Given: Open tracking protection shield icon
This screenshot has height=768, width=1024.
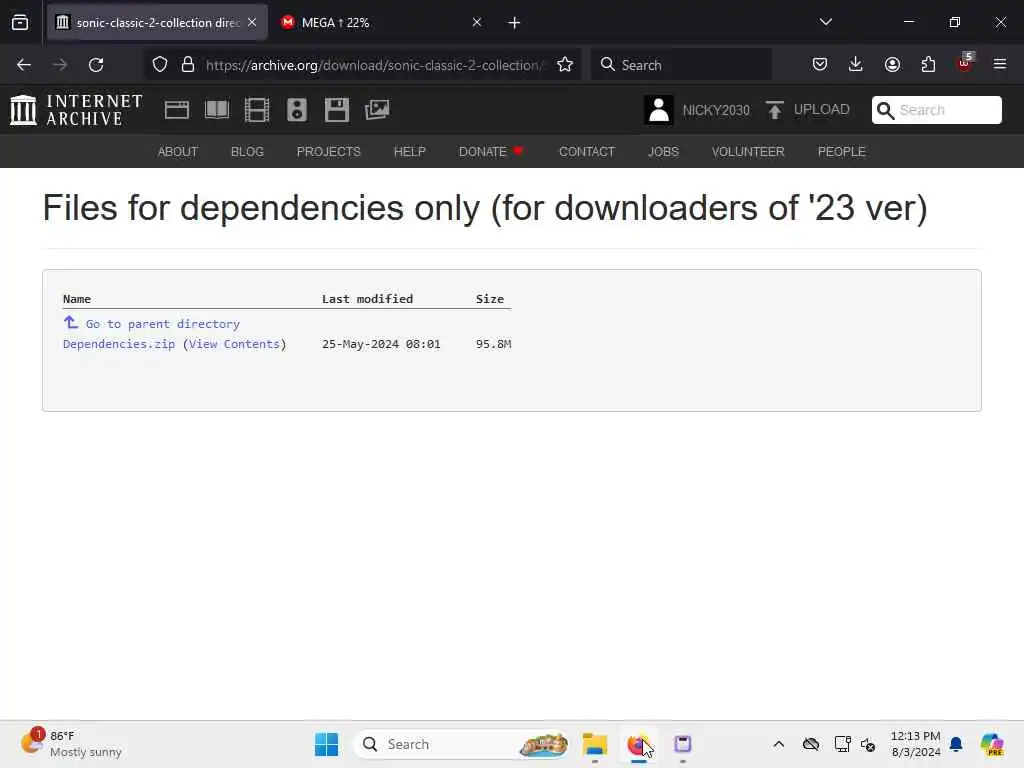Looking at the screenshot, I should [160, 65].
